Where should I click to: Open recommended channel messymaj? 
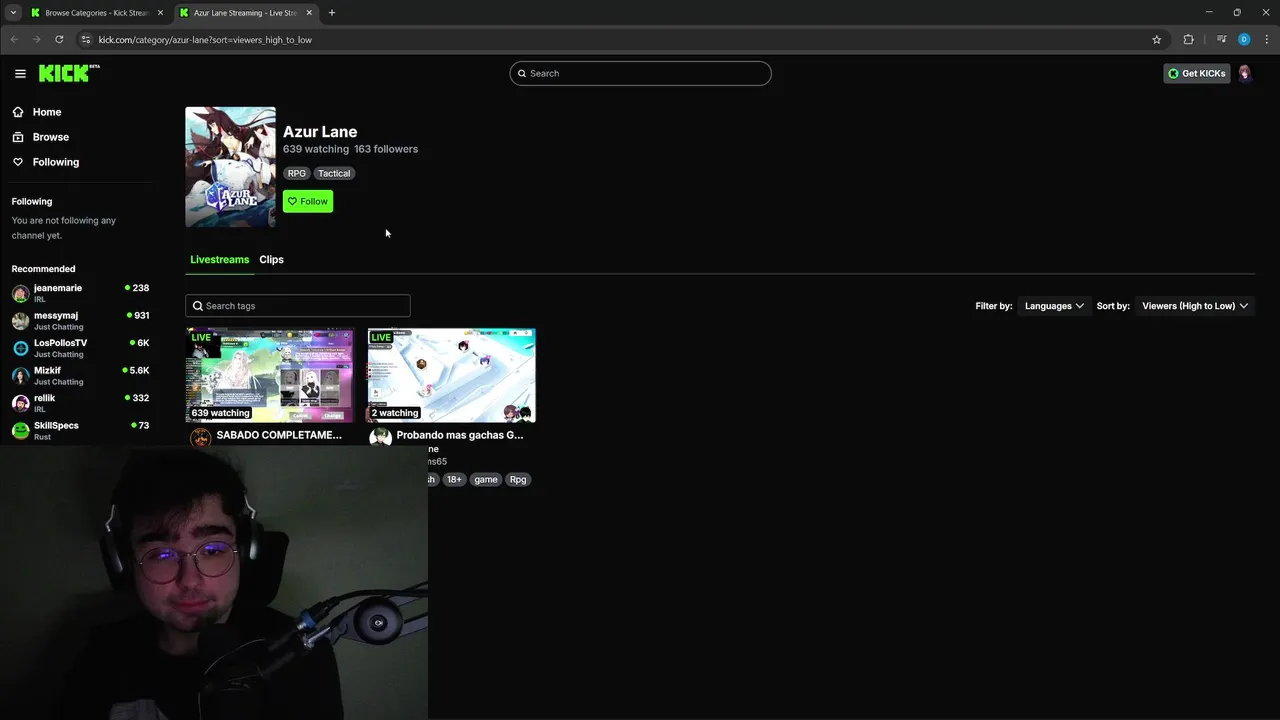[x=80, y=320]
